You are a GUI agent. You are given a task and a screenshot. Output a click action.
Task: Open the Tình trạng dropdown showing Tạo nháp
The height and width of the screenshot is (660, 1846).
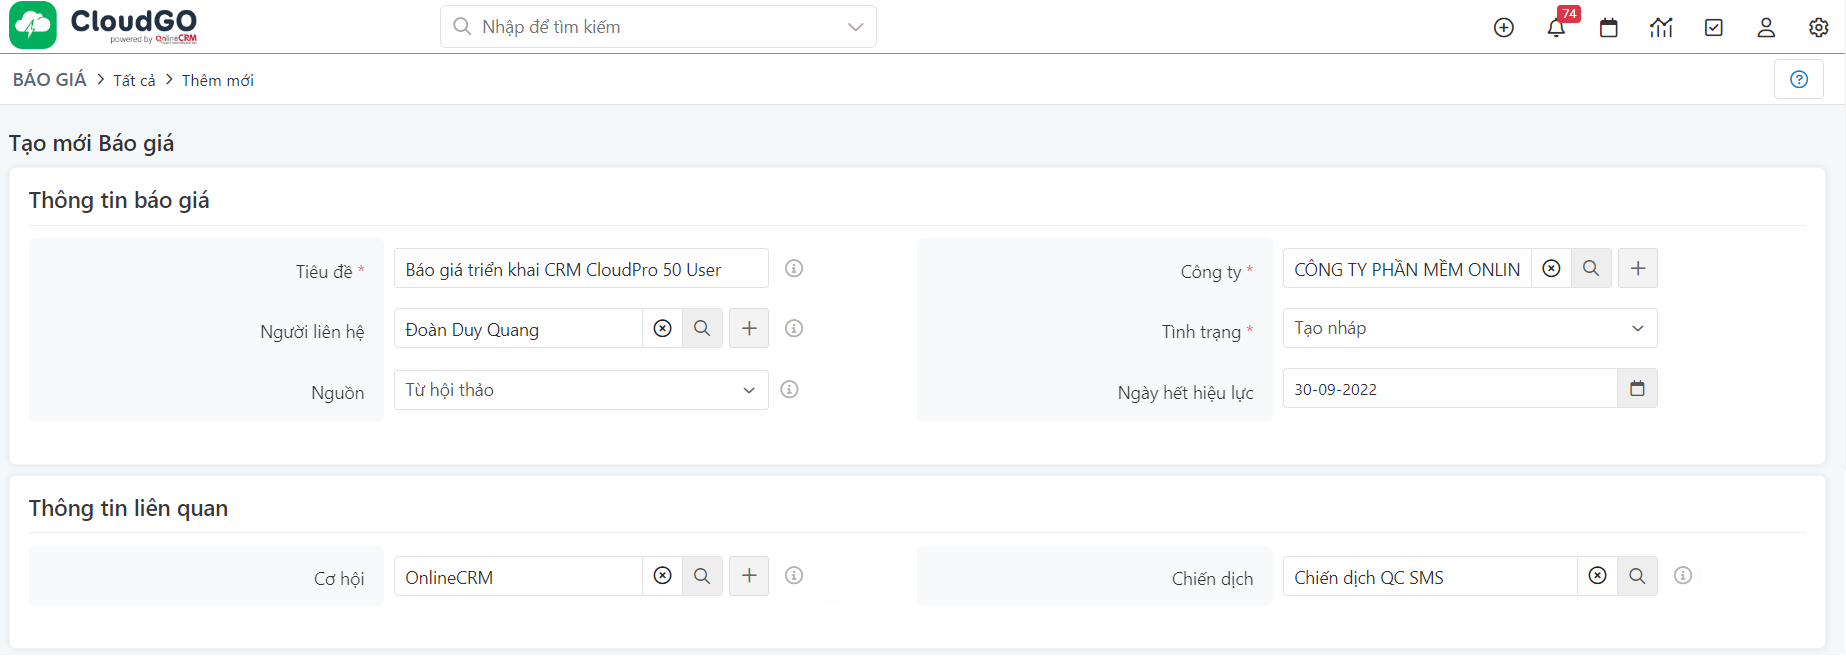1470,328
